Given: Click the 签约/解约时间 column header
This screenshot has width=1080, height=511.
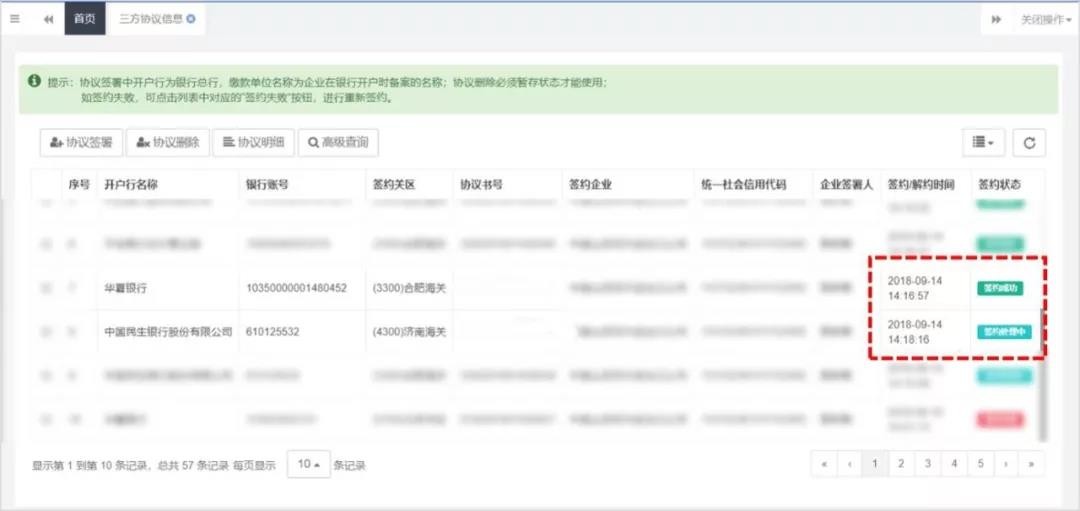Looking at the screenshot, I should tap(921, 185).
